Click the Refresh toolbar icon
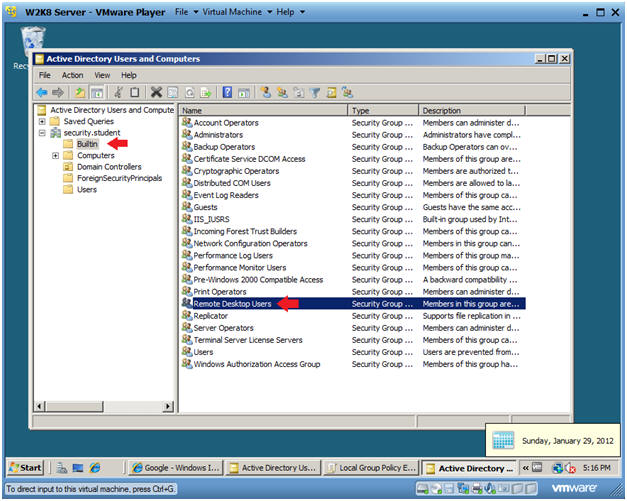 190,93
